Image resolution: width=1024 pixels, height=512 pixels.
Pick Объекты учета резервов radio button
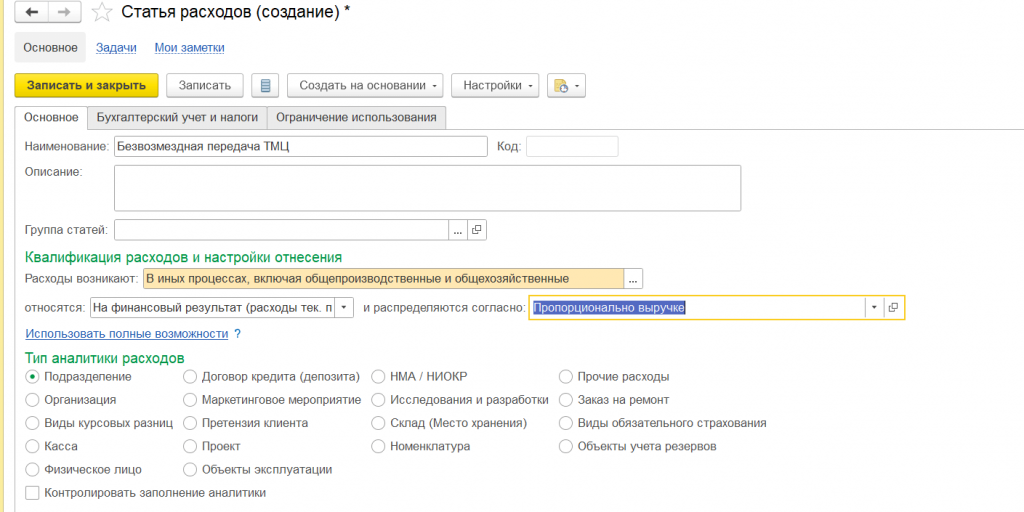click(566, 447)
